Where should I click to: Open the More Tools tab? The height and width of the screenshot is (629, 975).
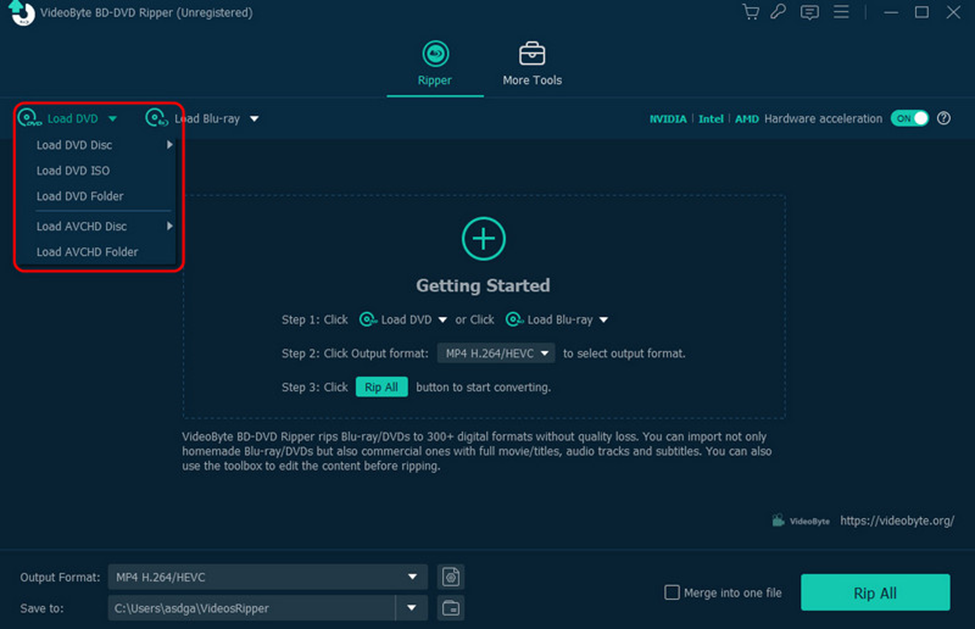click(532, 63)
